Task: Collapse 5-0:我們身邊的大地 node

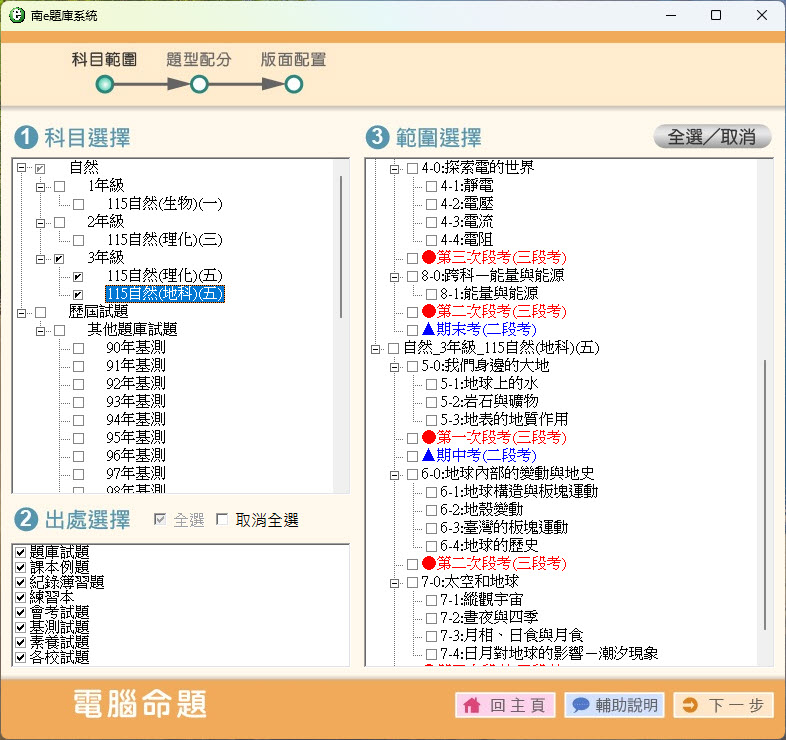Action: tap(395, 367)
